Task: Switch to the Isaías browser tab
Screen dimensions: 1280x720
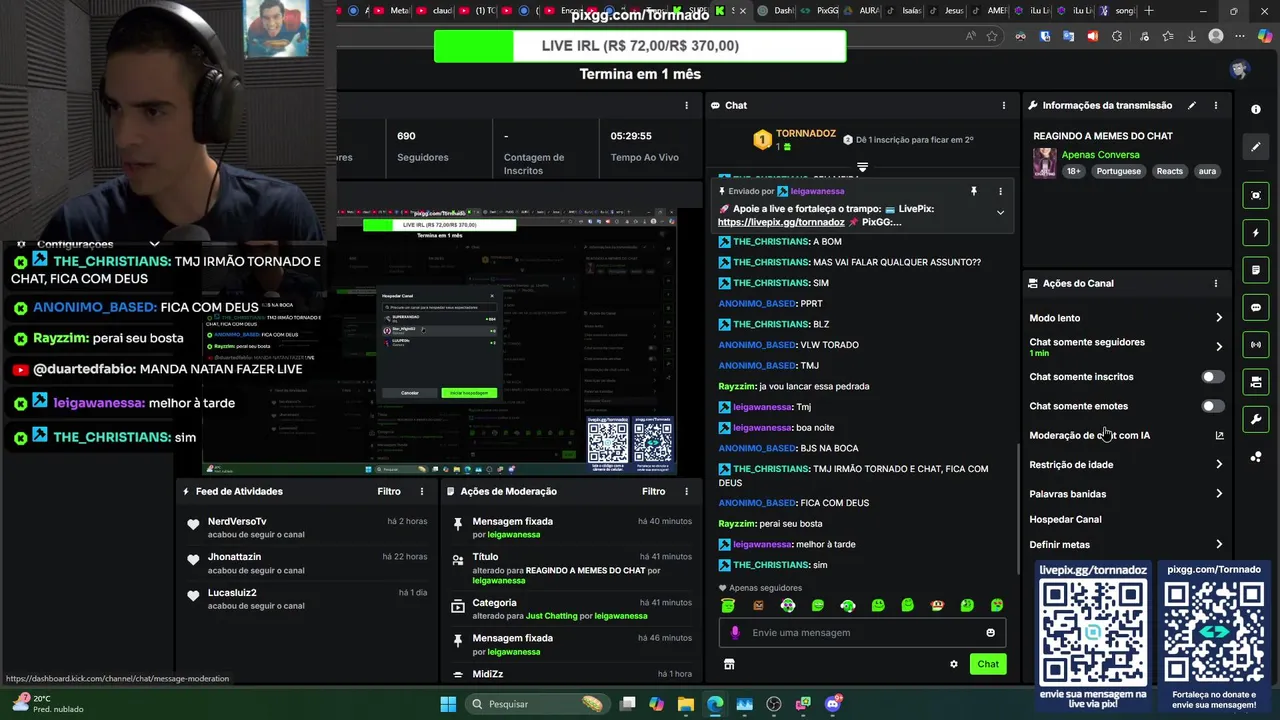Action: (x=905, y=11)
